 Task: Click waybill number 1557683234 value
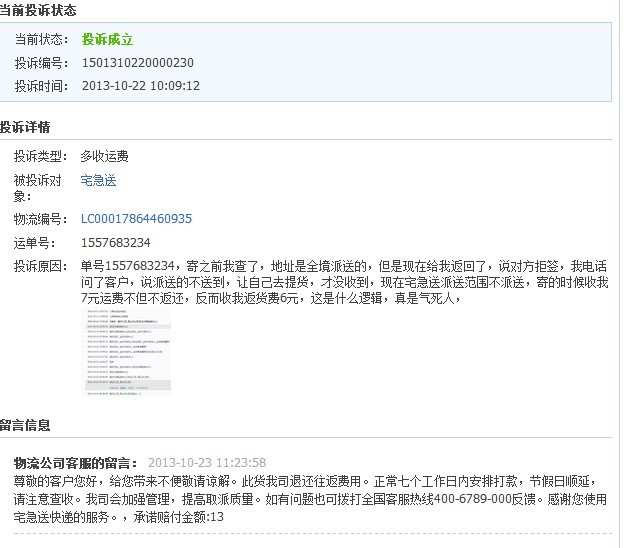115,243
